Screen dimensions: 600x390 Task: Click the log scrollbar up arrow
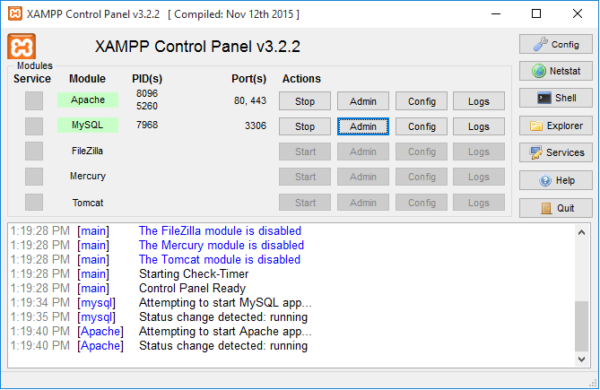coord(582,232)
